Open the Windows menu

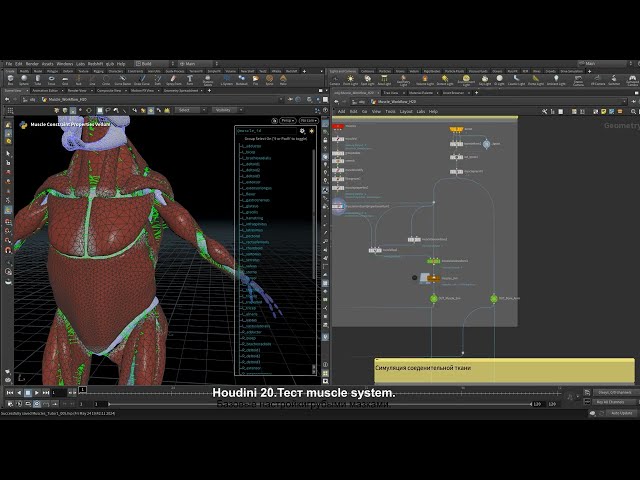pos(65,64)
